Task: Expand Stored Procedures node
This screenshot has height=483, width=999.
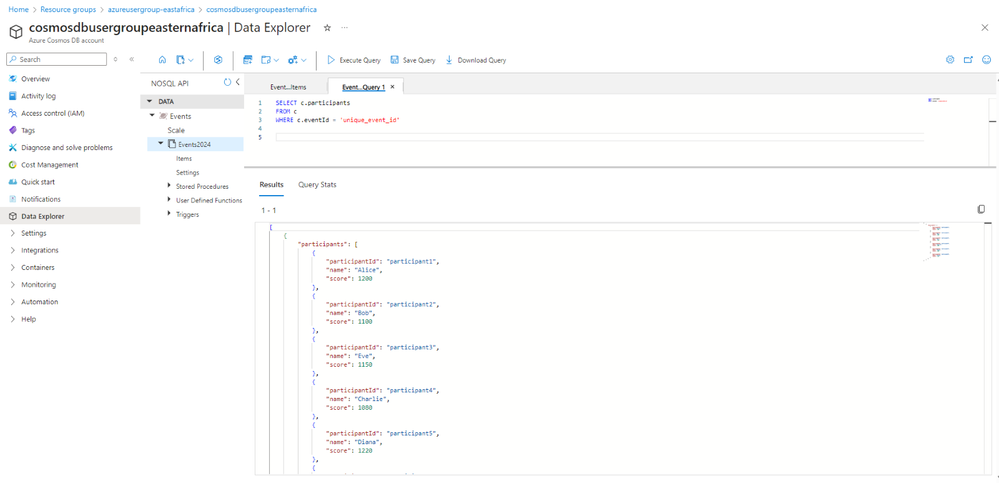Action: pyautogui.click(x=169, y=185)
